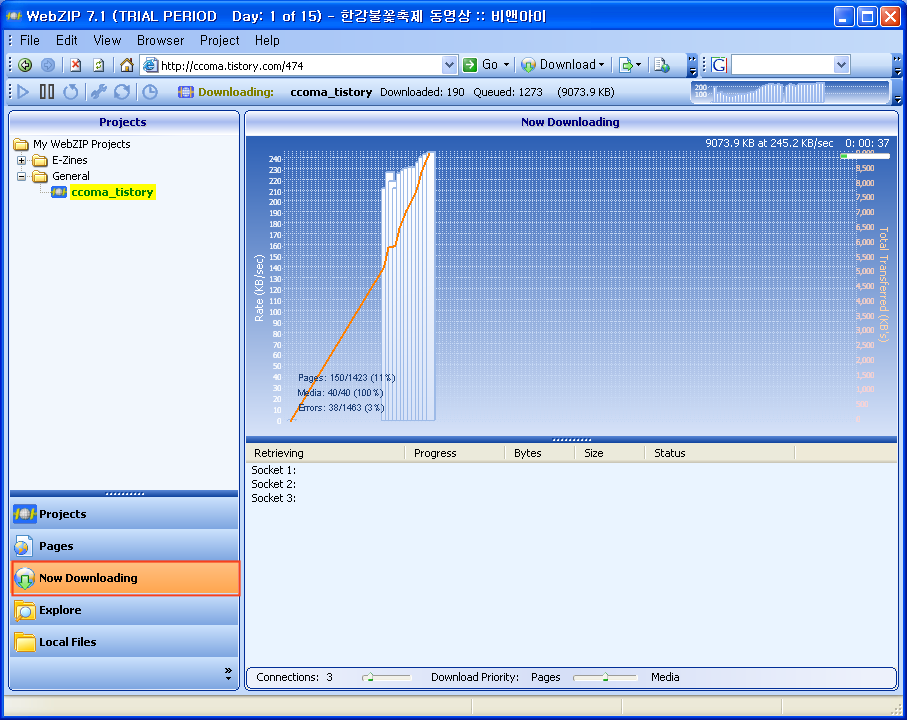This screenshot has width=907, height=720.
Task: Expand the download toolbar overflow chevron
Action: 897,92
